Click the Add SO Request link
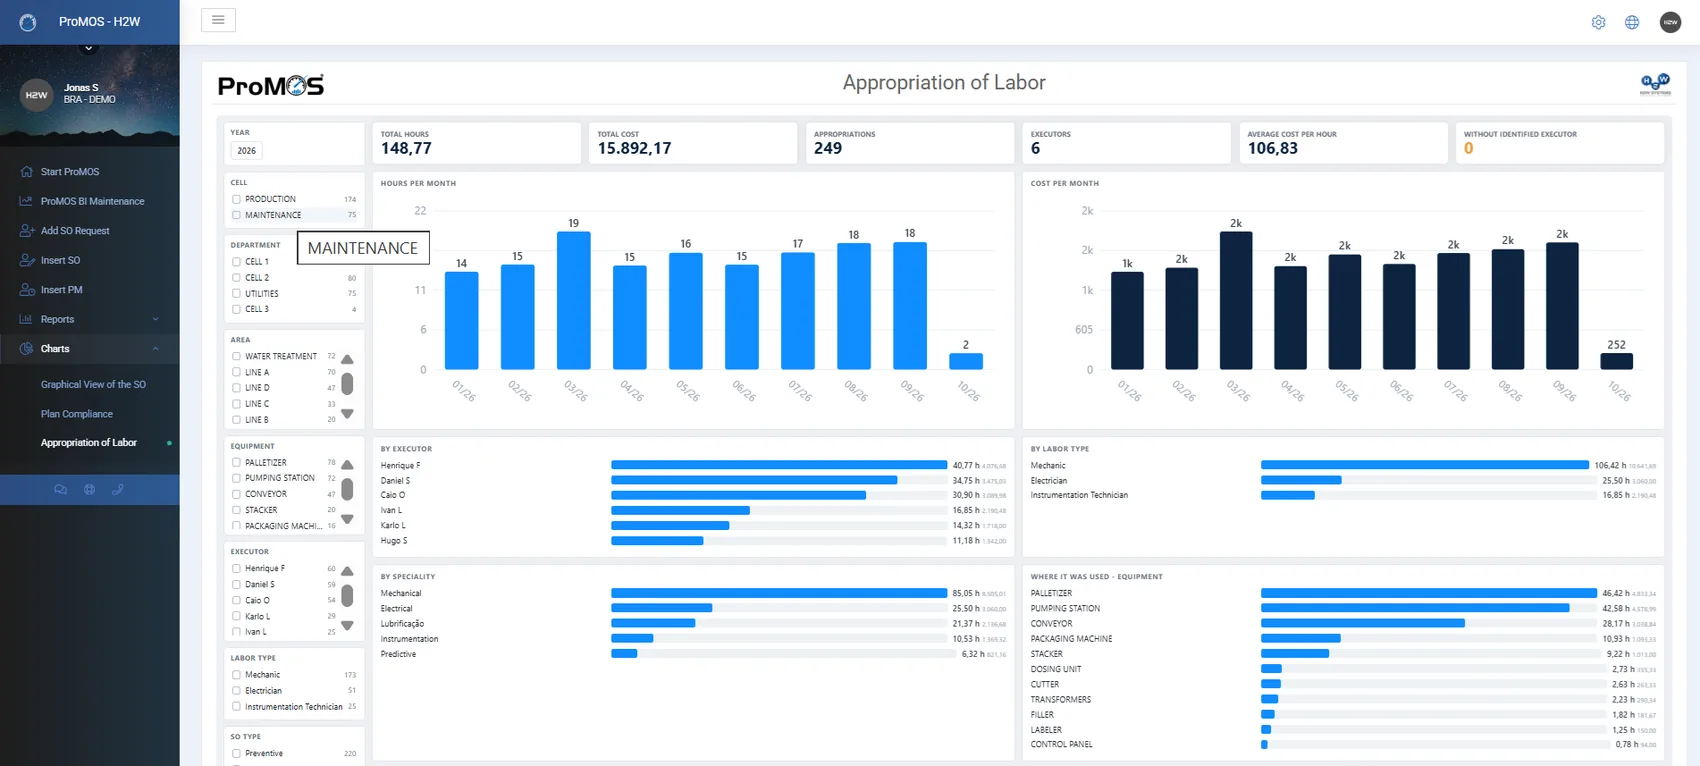 click(x=75, y=231)
